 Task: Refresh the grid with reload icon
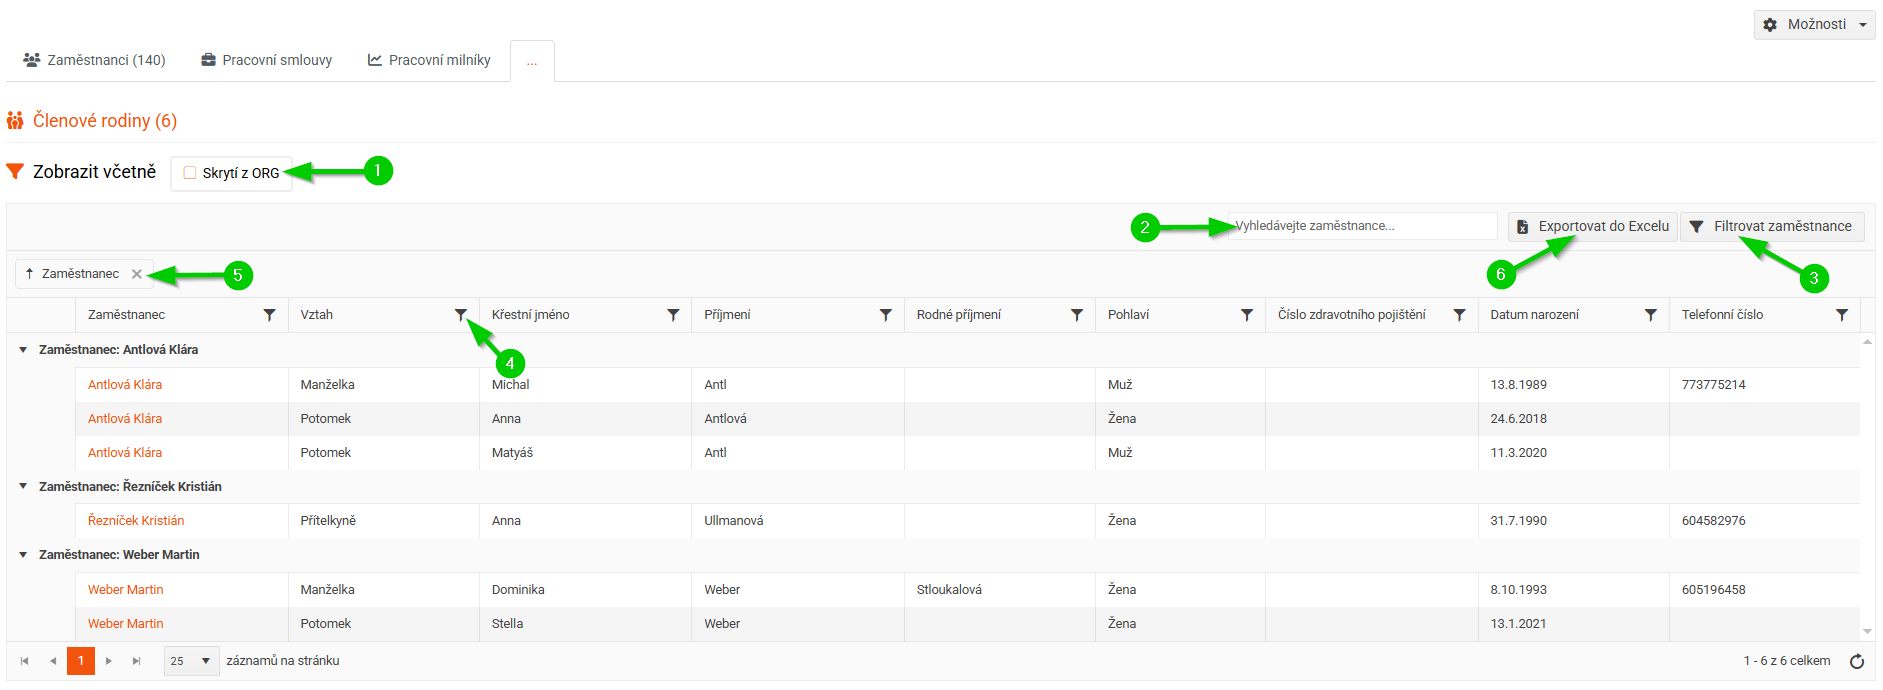(x=1857, y=661)
